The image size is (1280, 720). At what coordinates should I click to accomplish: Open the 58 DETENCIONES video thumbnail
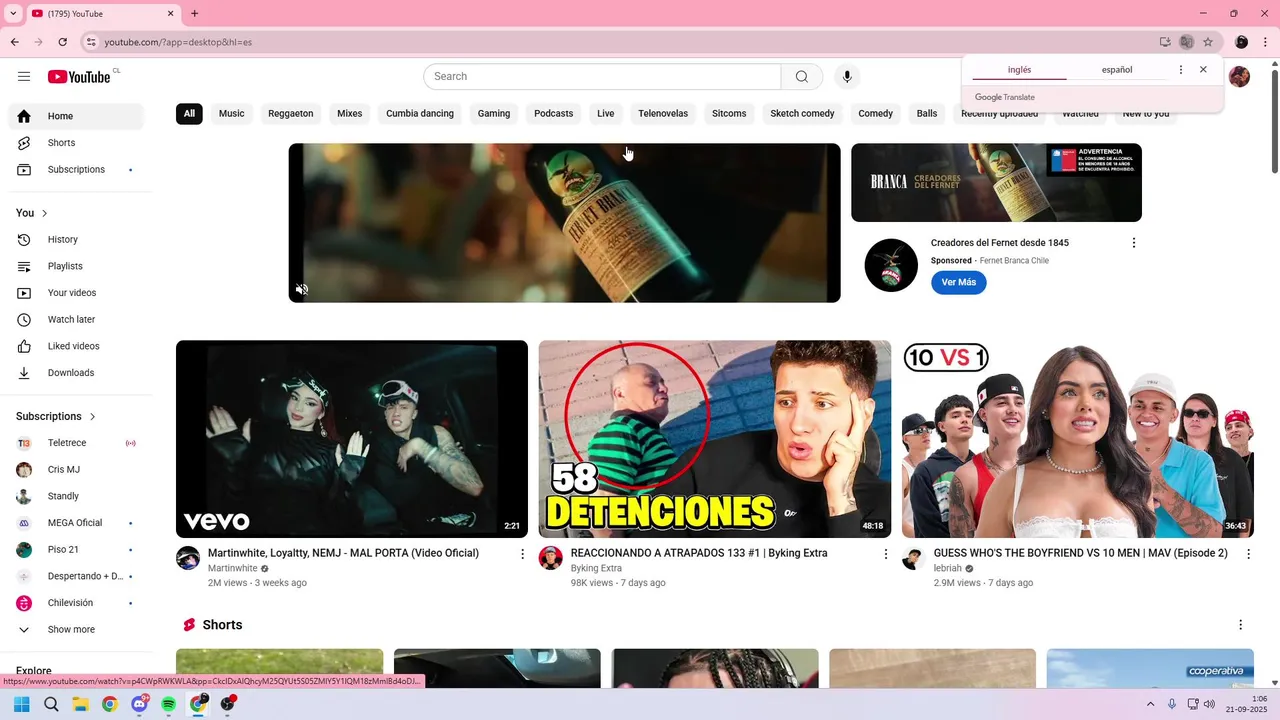[715, 439]
